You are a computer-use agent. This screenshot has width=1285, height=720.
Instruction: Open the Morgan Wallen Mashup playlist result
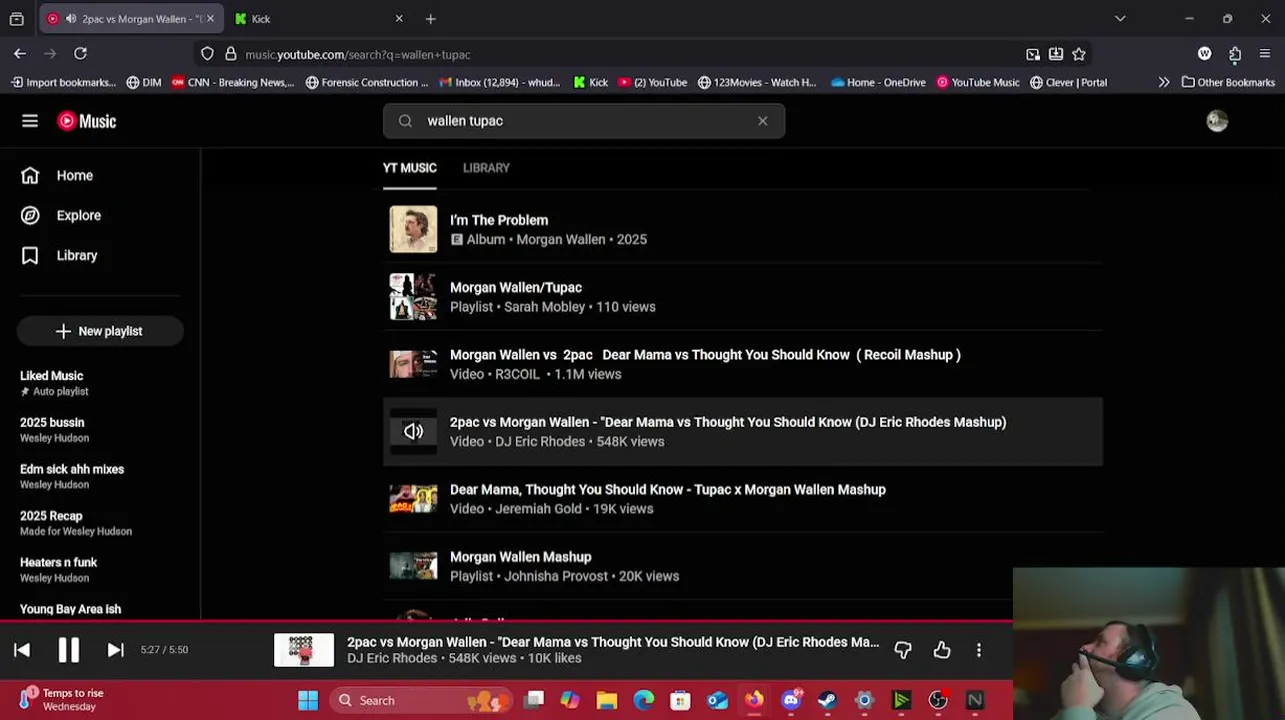pos(743,566)
